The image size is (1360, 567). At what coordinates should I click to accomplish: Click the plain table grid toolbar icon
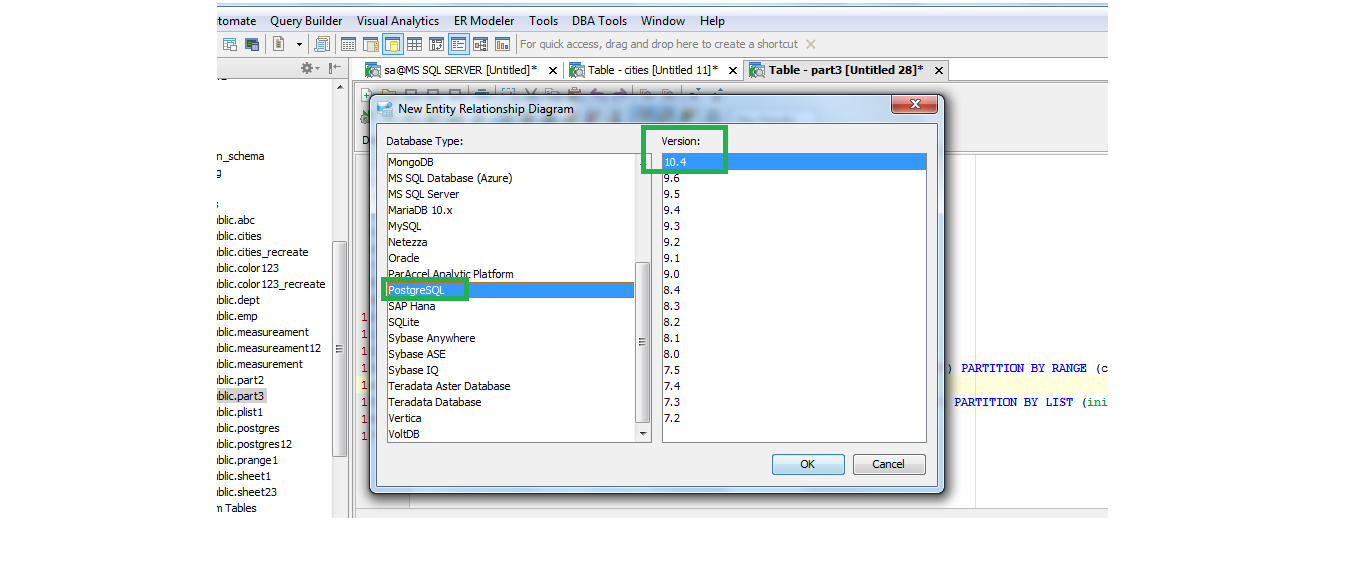tap(414, 44)
